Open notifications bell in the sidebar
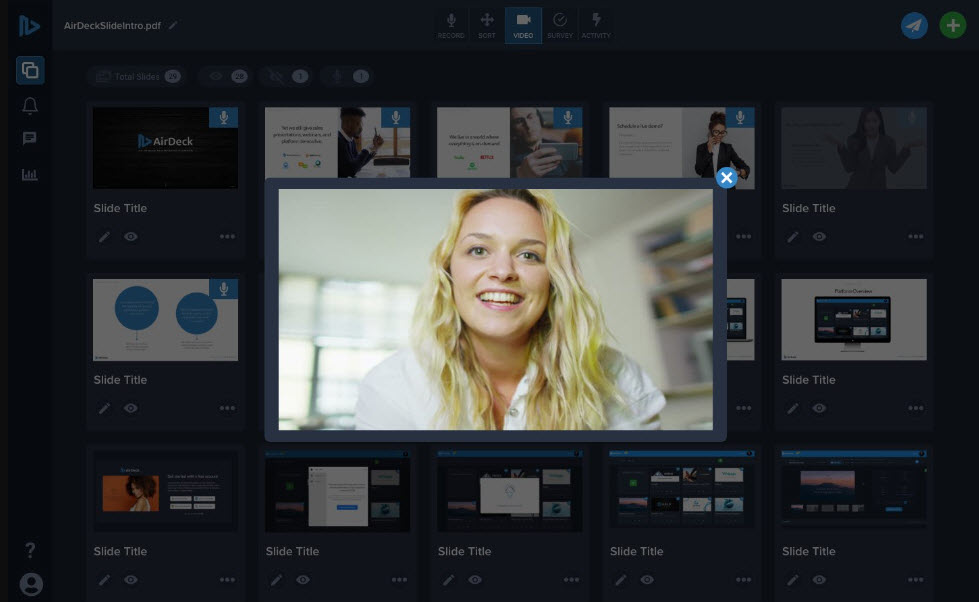Screen dimensions: 979x602 [30, 106]
